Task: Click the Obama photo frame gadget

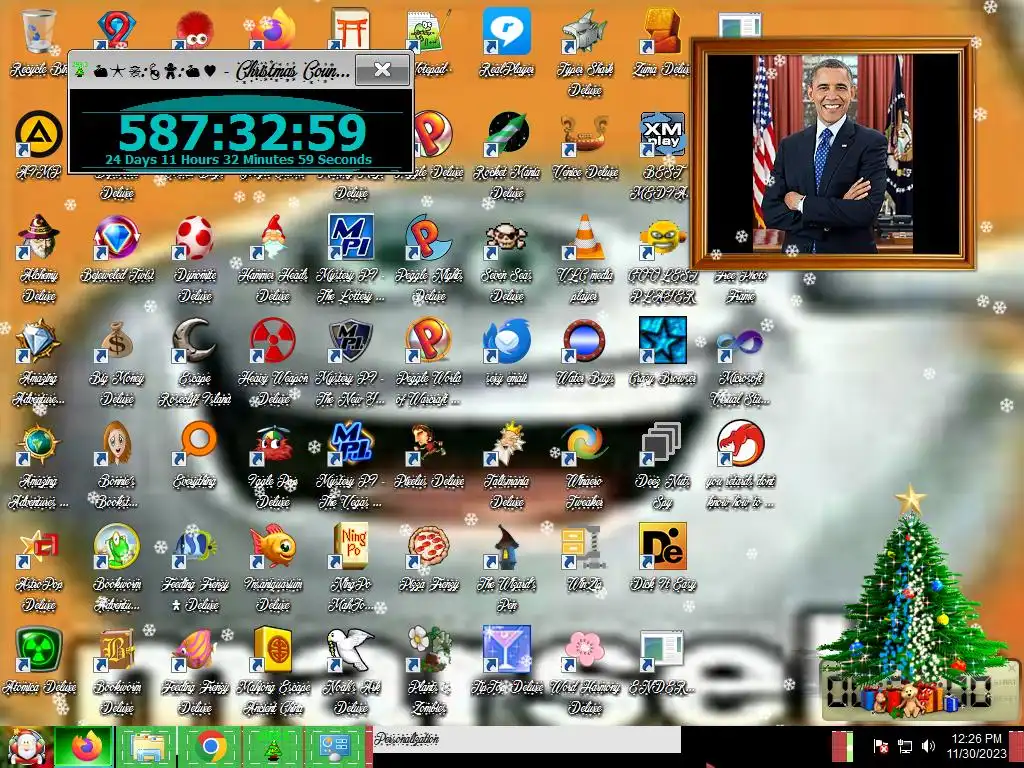Action: [833, 154]
